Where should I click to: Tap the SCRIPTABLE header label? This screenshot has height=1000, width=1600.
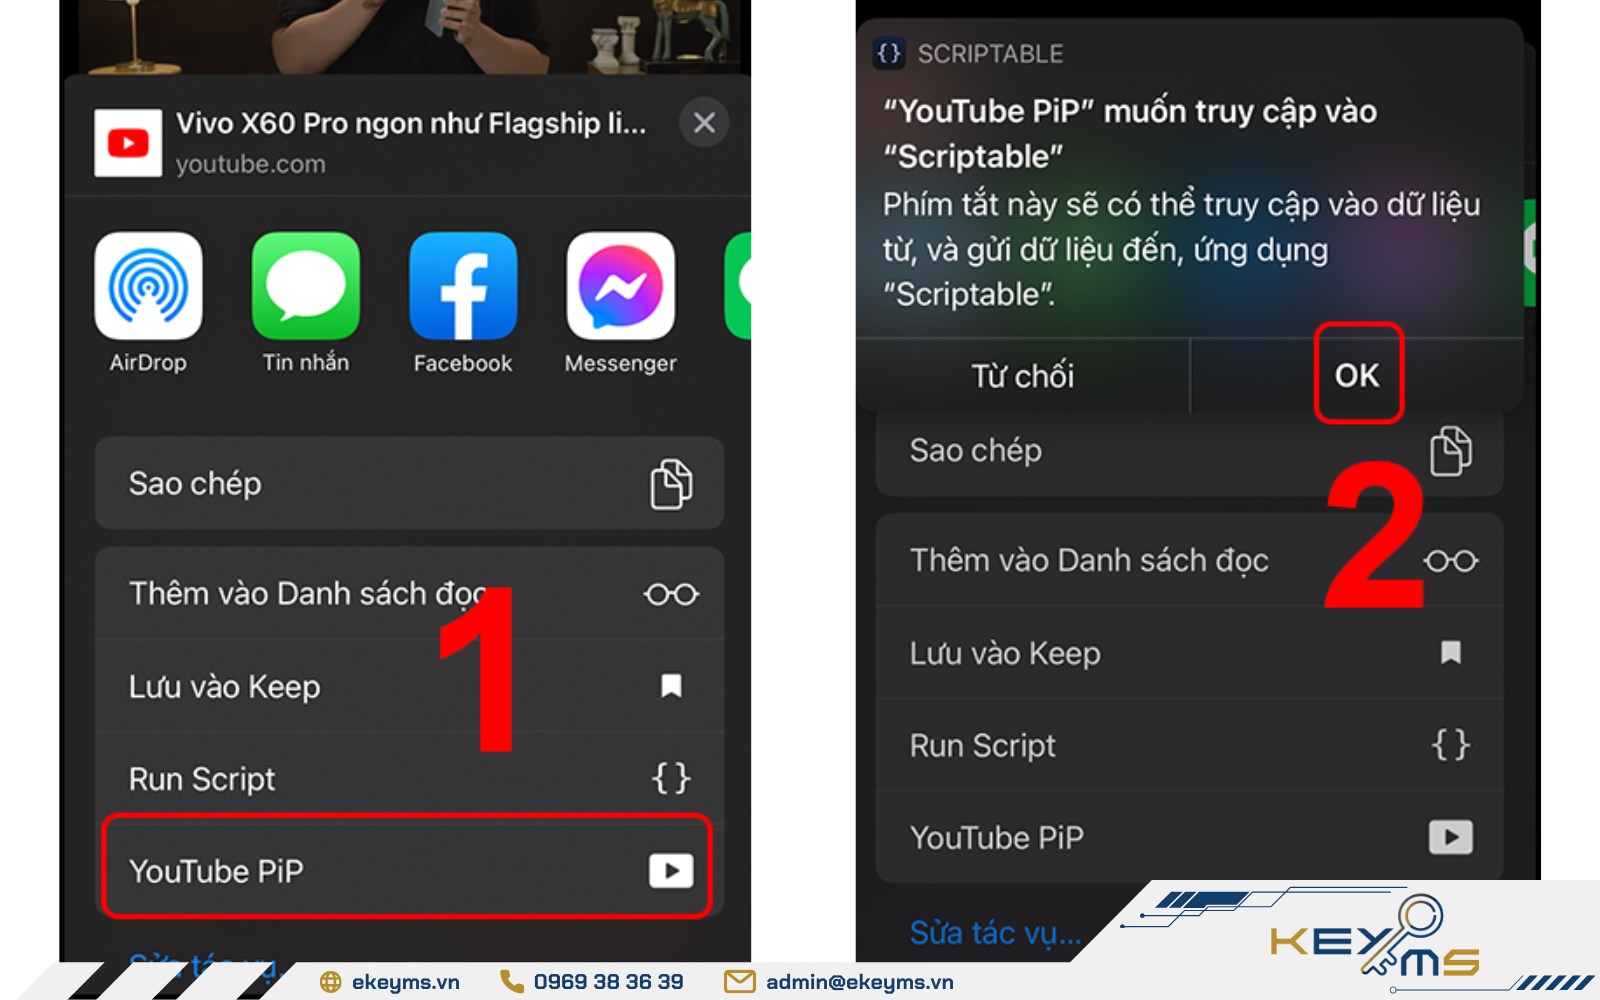[991, 54]
